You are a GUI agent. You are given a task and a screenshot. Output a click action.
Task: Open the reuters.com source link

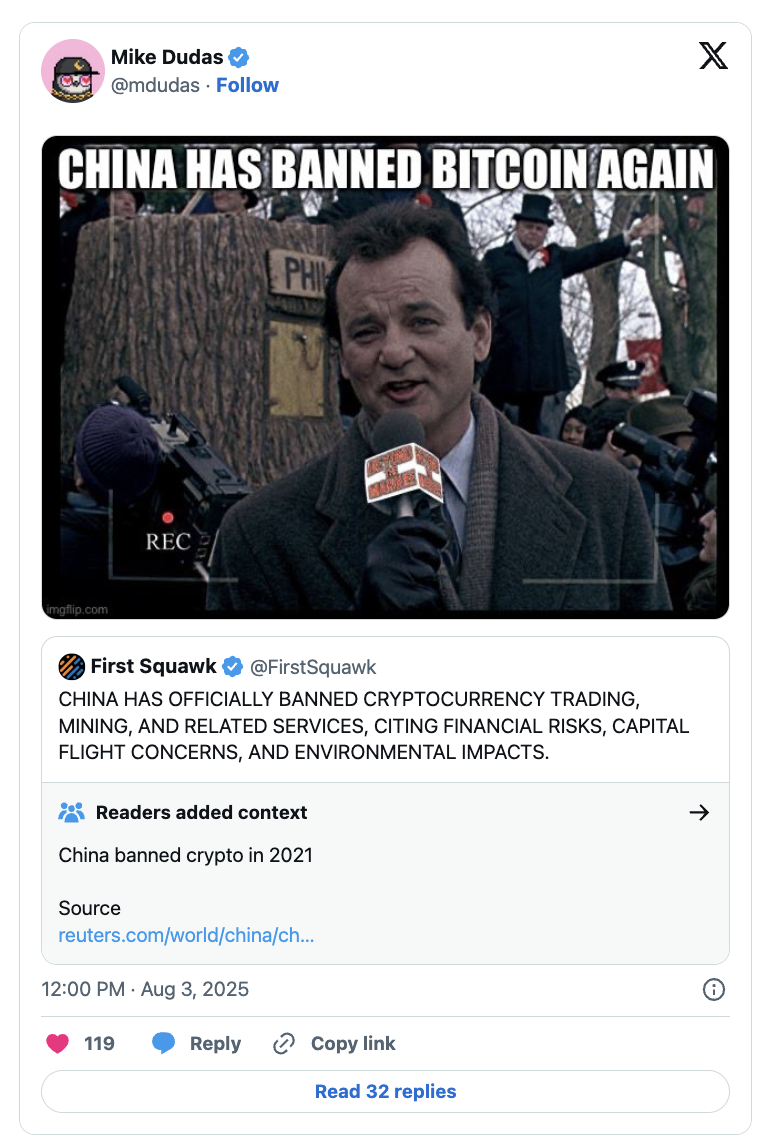(x=186, y=935)
